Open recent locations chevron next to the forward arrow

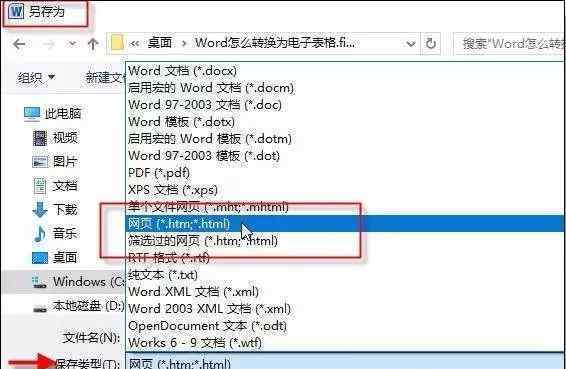[x=72, y=44]
